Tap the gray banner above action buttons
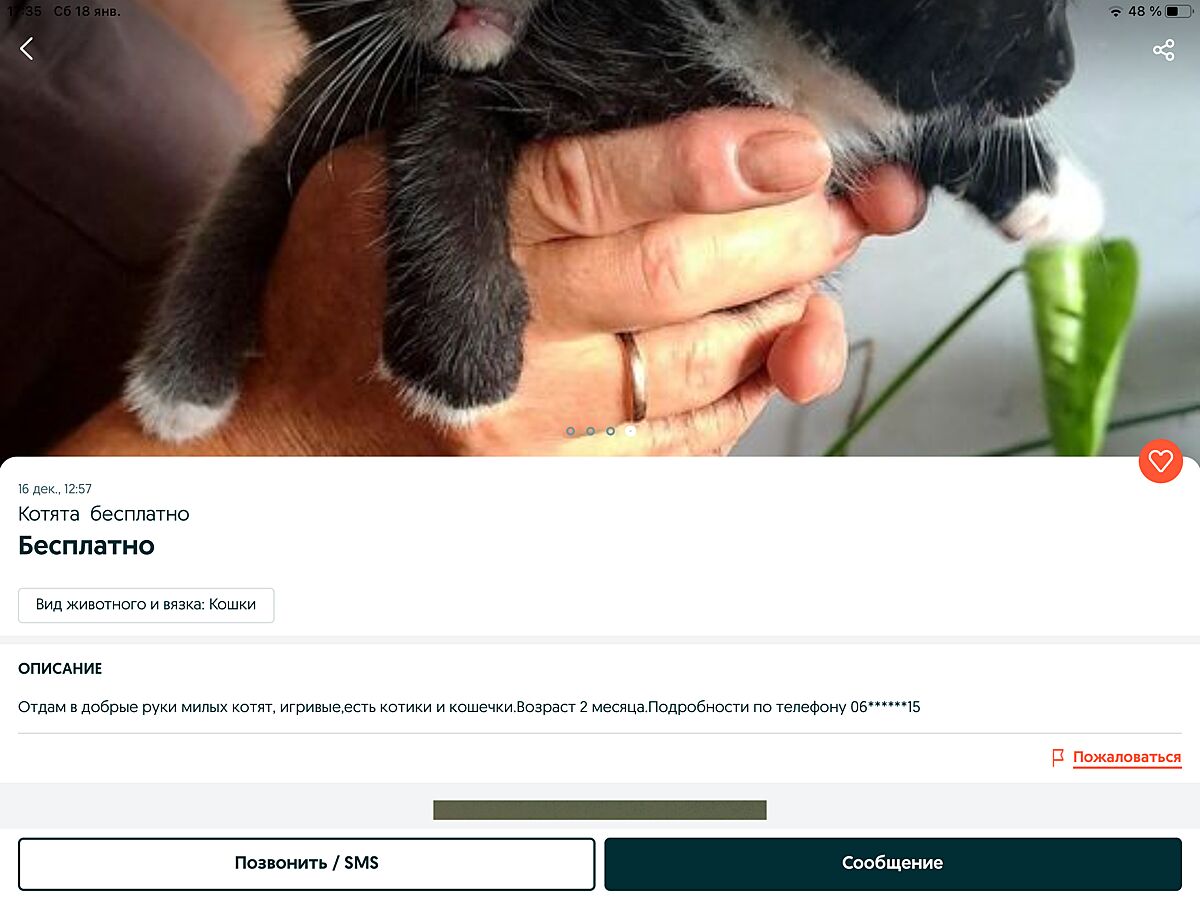 600,810
